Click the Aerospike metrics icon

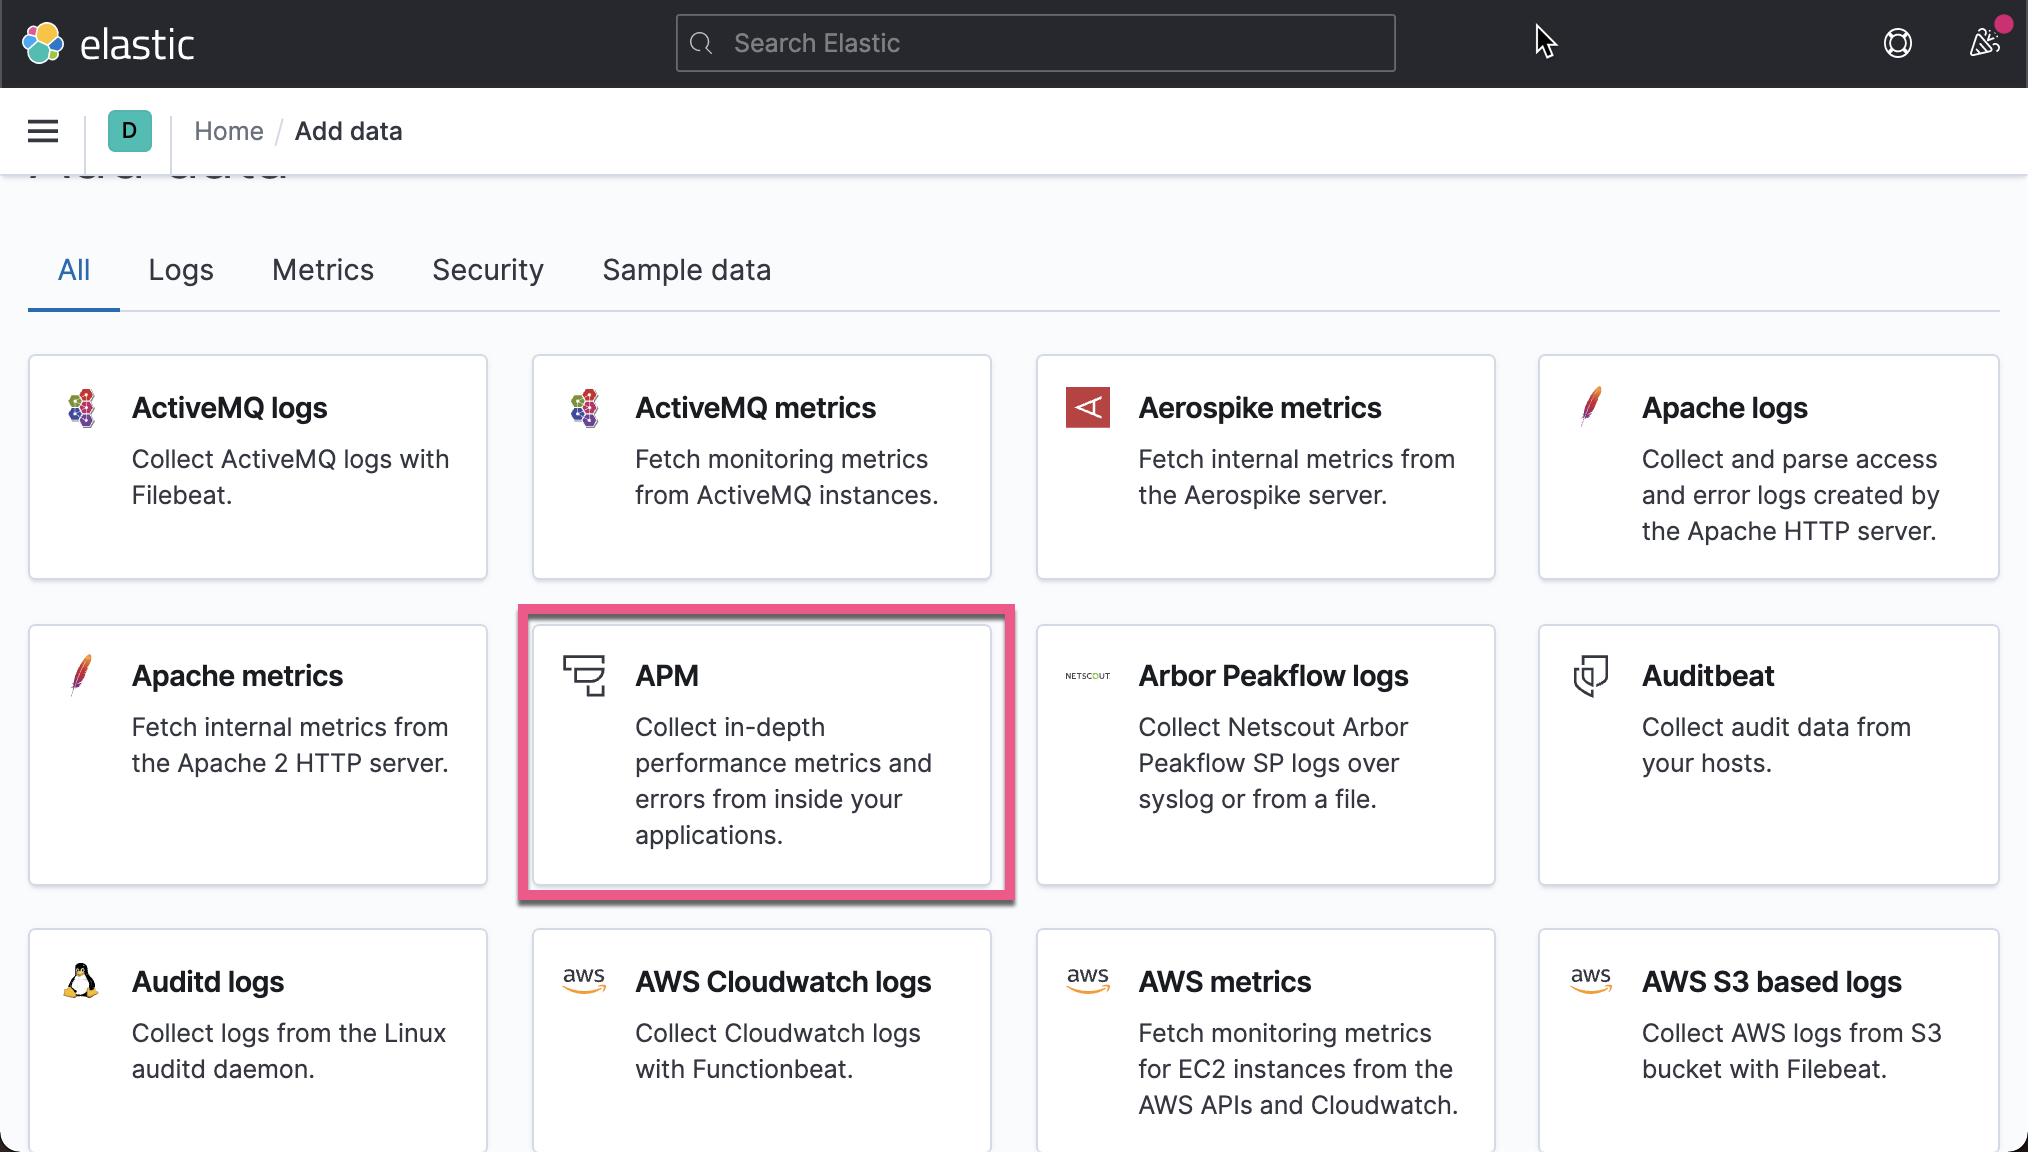click(1089, 407)
